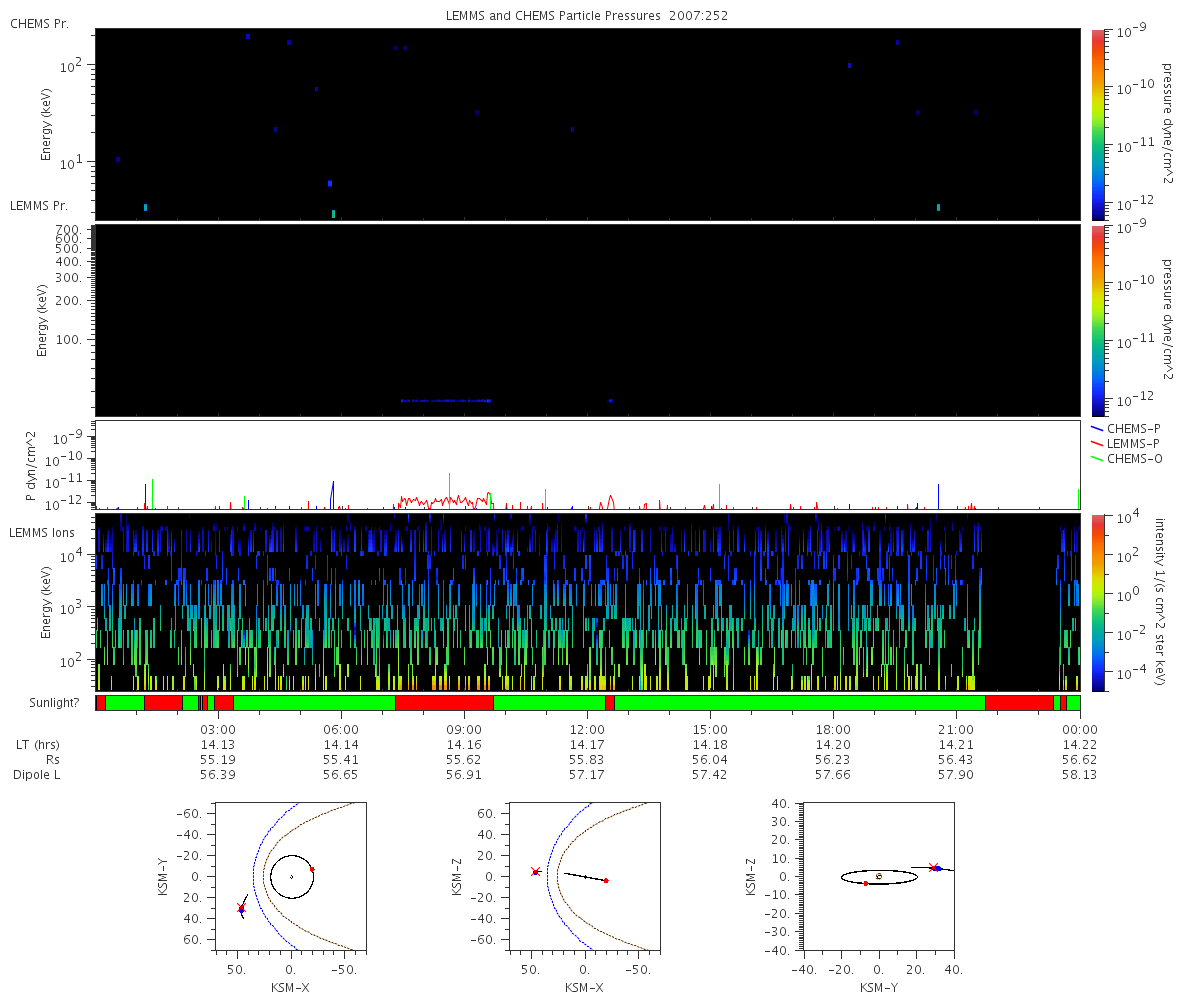Click the long green Sunlight segment near 15:00
The width and height of the screenshot is (1200, 1000).
(800, 703)
